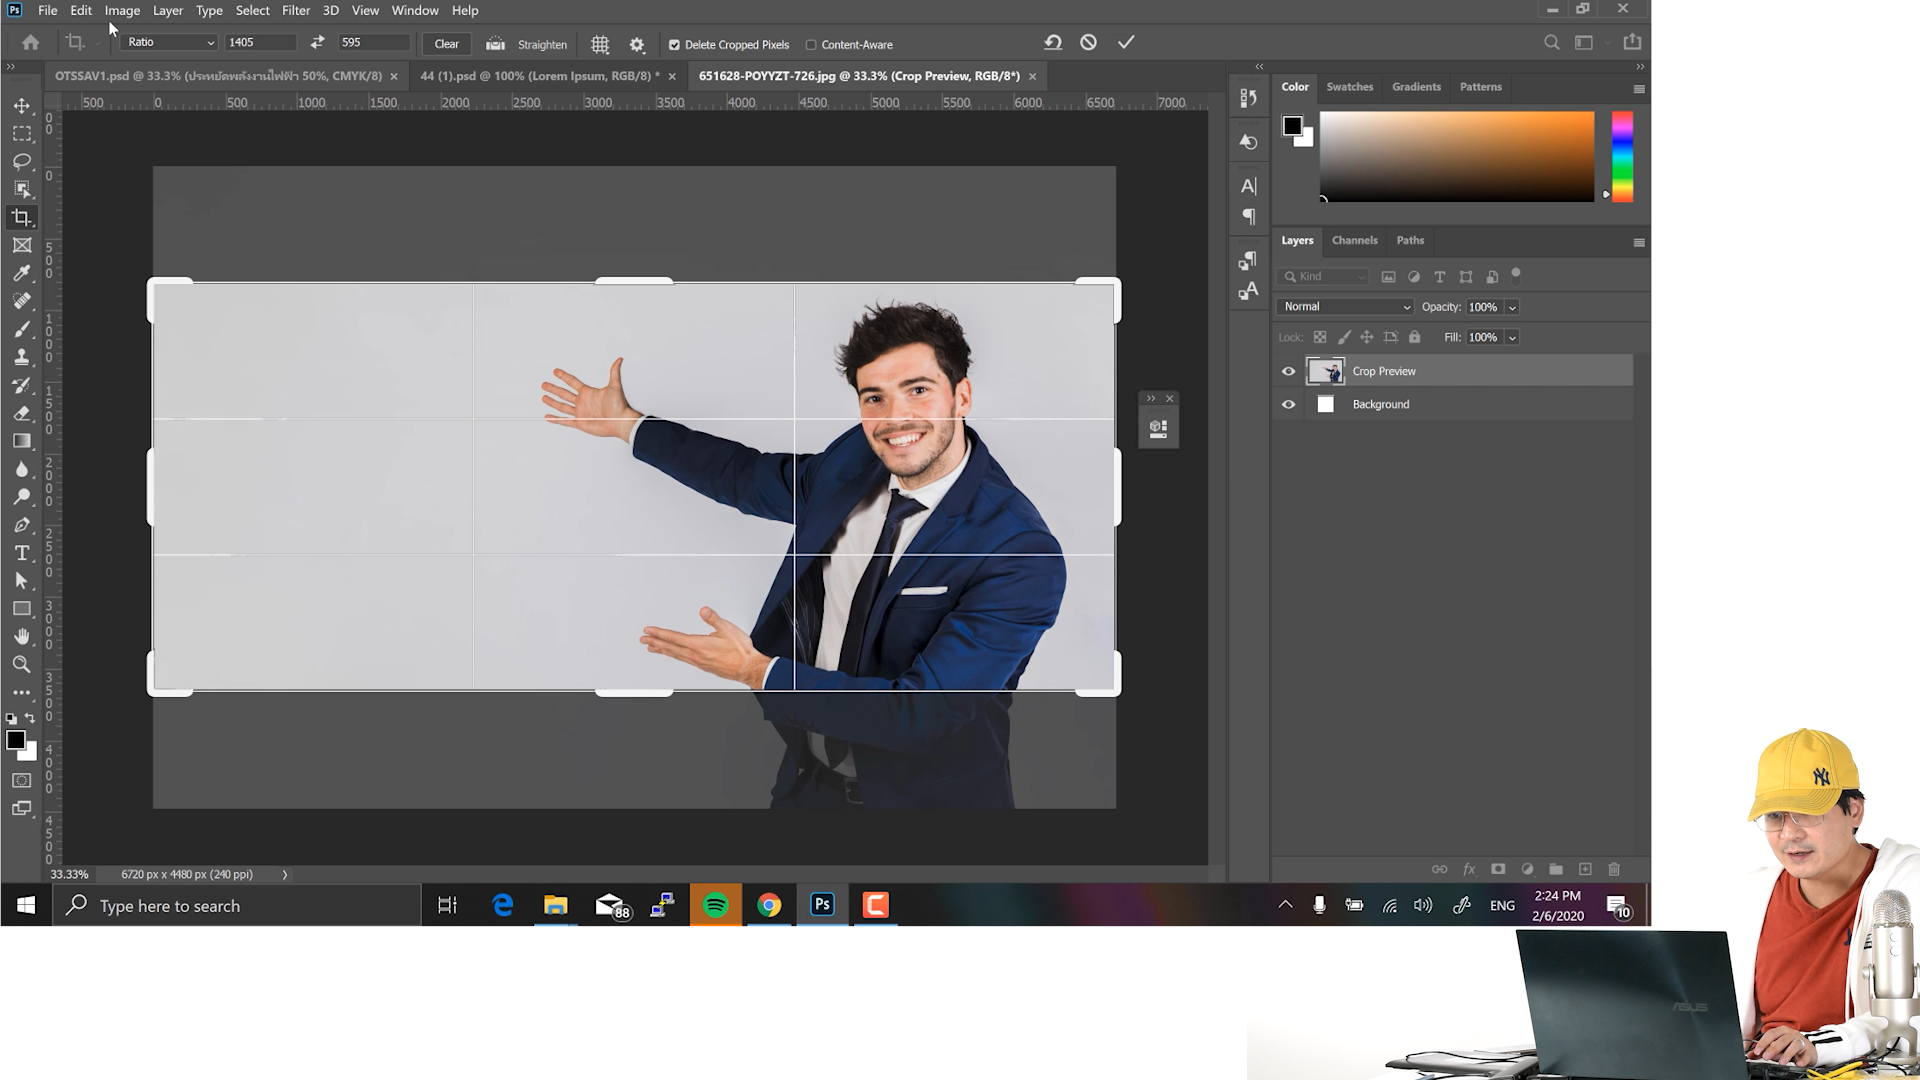Image resolution: width=1920 pixels, height=1080 pixels.
Task: Toggle Delete Cropped Pixels checkbox
Action: coord(674,45)
